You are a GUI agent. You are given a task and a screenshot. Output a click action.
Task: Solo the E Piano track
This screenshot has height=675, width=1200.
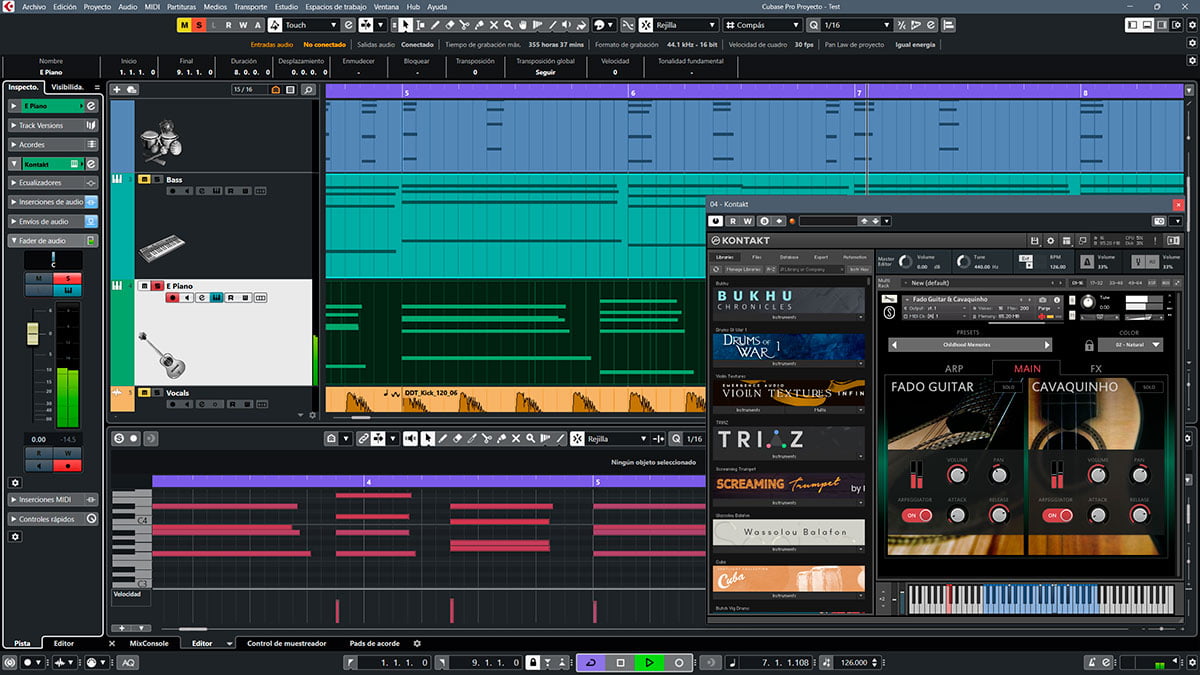pyautogui.click(x=157, y=286)
